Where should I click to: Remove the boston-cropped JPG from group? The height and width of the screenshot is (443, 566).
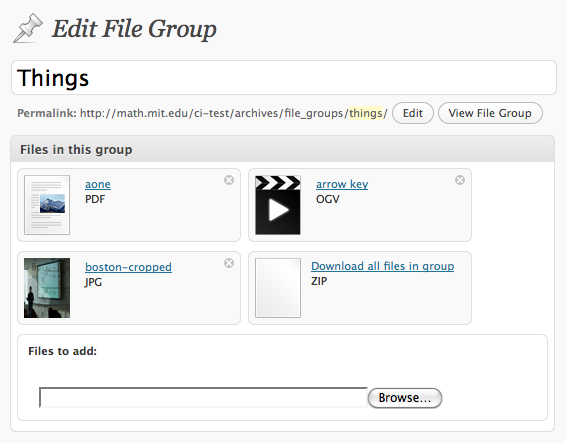[229, 263]
